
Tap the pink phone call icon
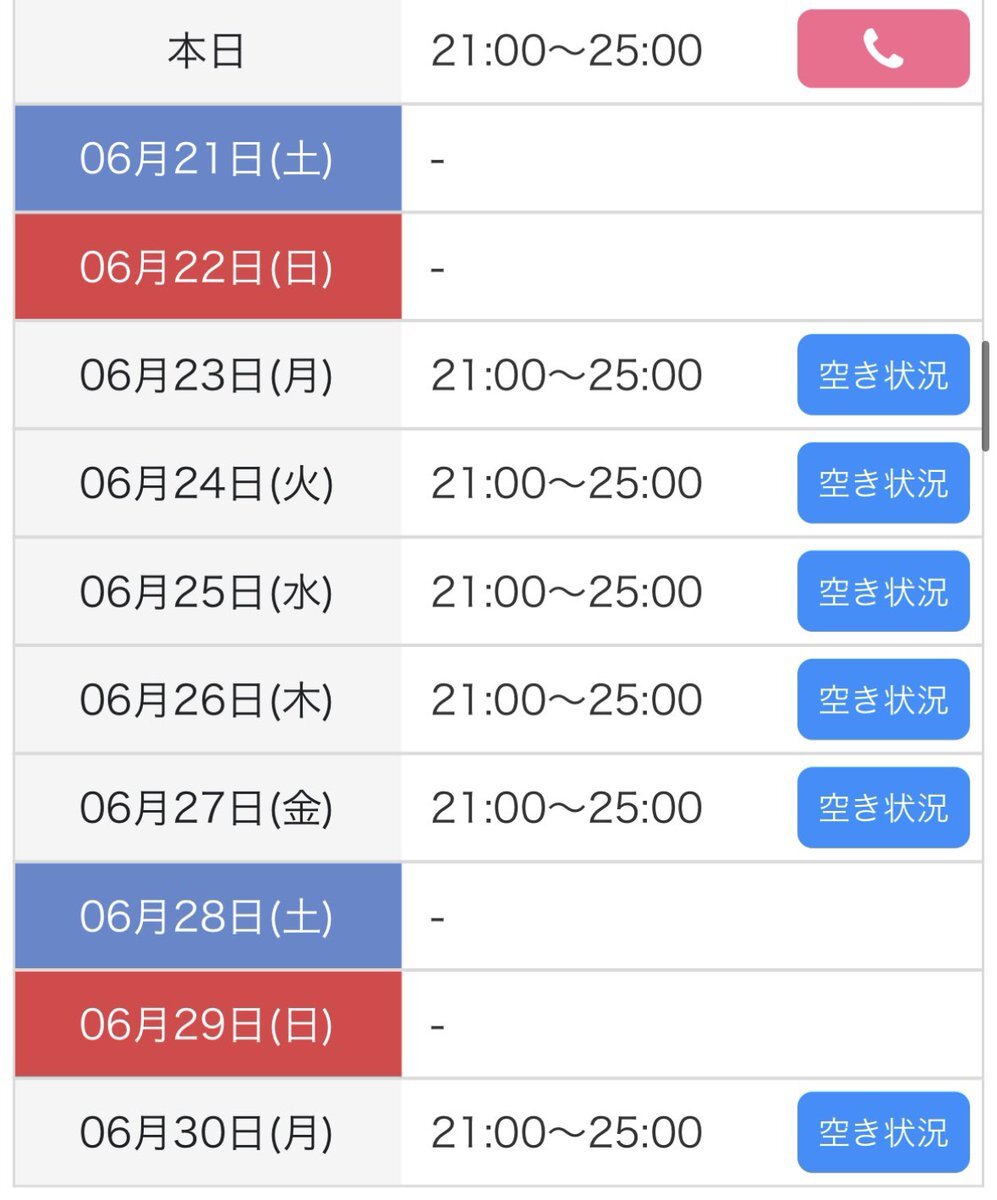point(883,49)
